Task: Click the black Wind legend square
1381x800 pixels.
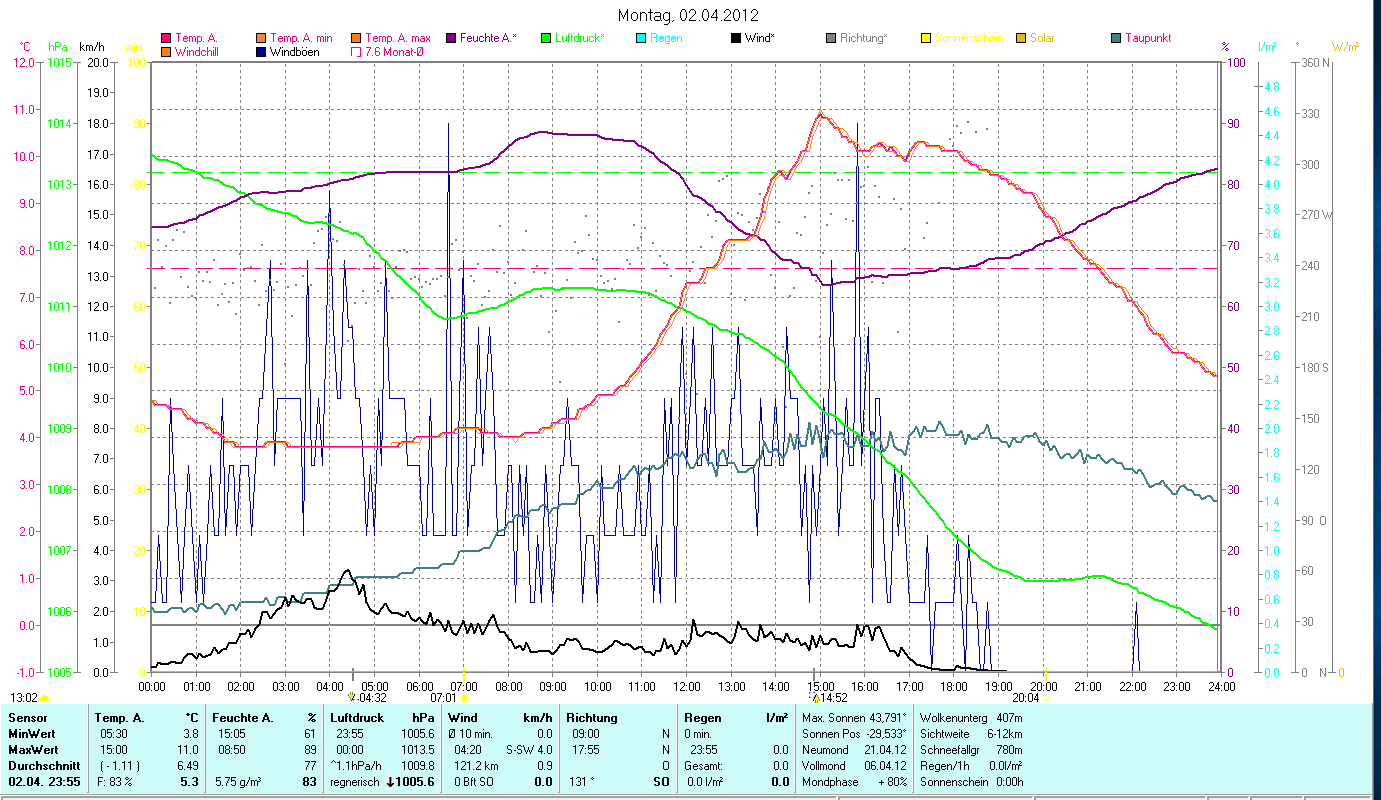Action: pos(735,38)
